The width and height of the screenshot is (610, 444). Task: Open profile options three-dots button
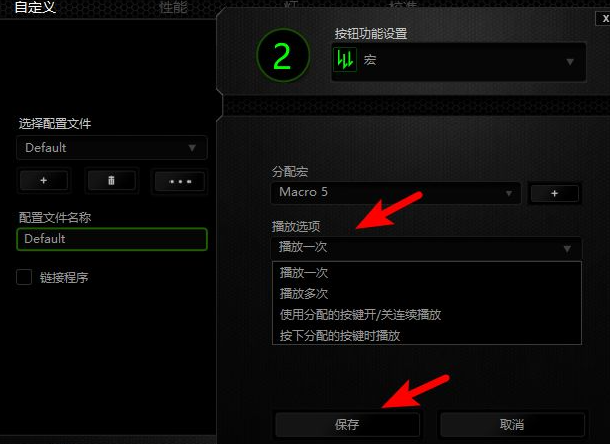(180, 181)
